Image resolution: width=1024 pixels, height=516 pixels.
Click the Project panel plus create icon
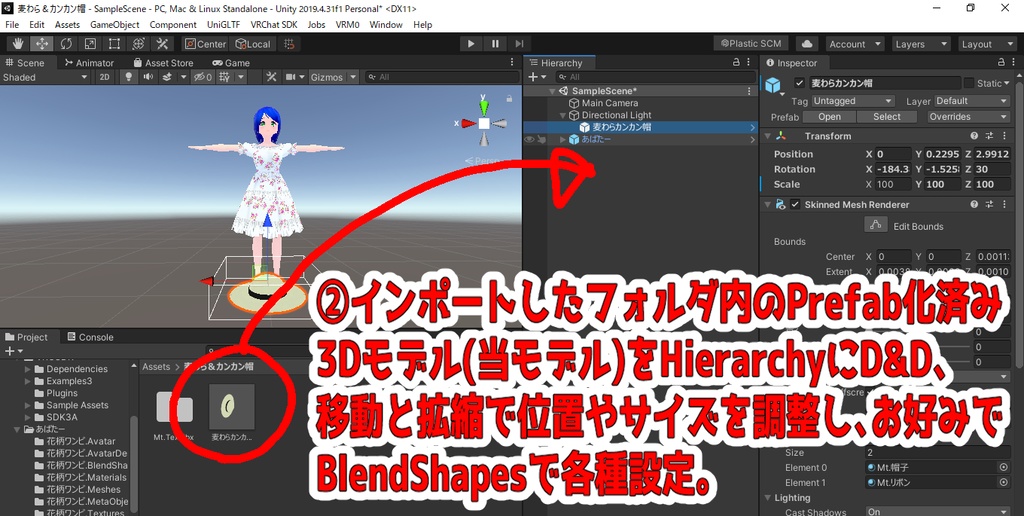coord(10,351)
